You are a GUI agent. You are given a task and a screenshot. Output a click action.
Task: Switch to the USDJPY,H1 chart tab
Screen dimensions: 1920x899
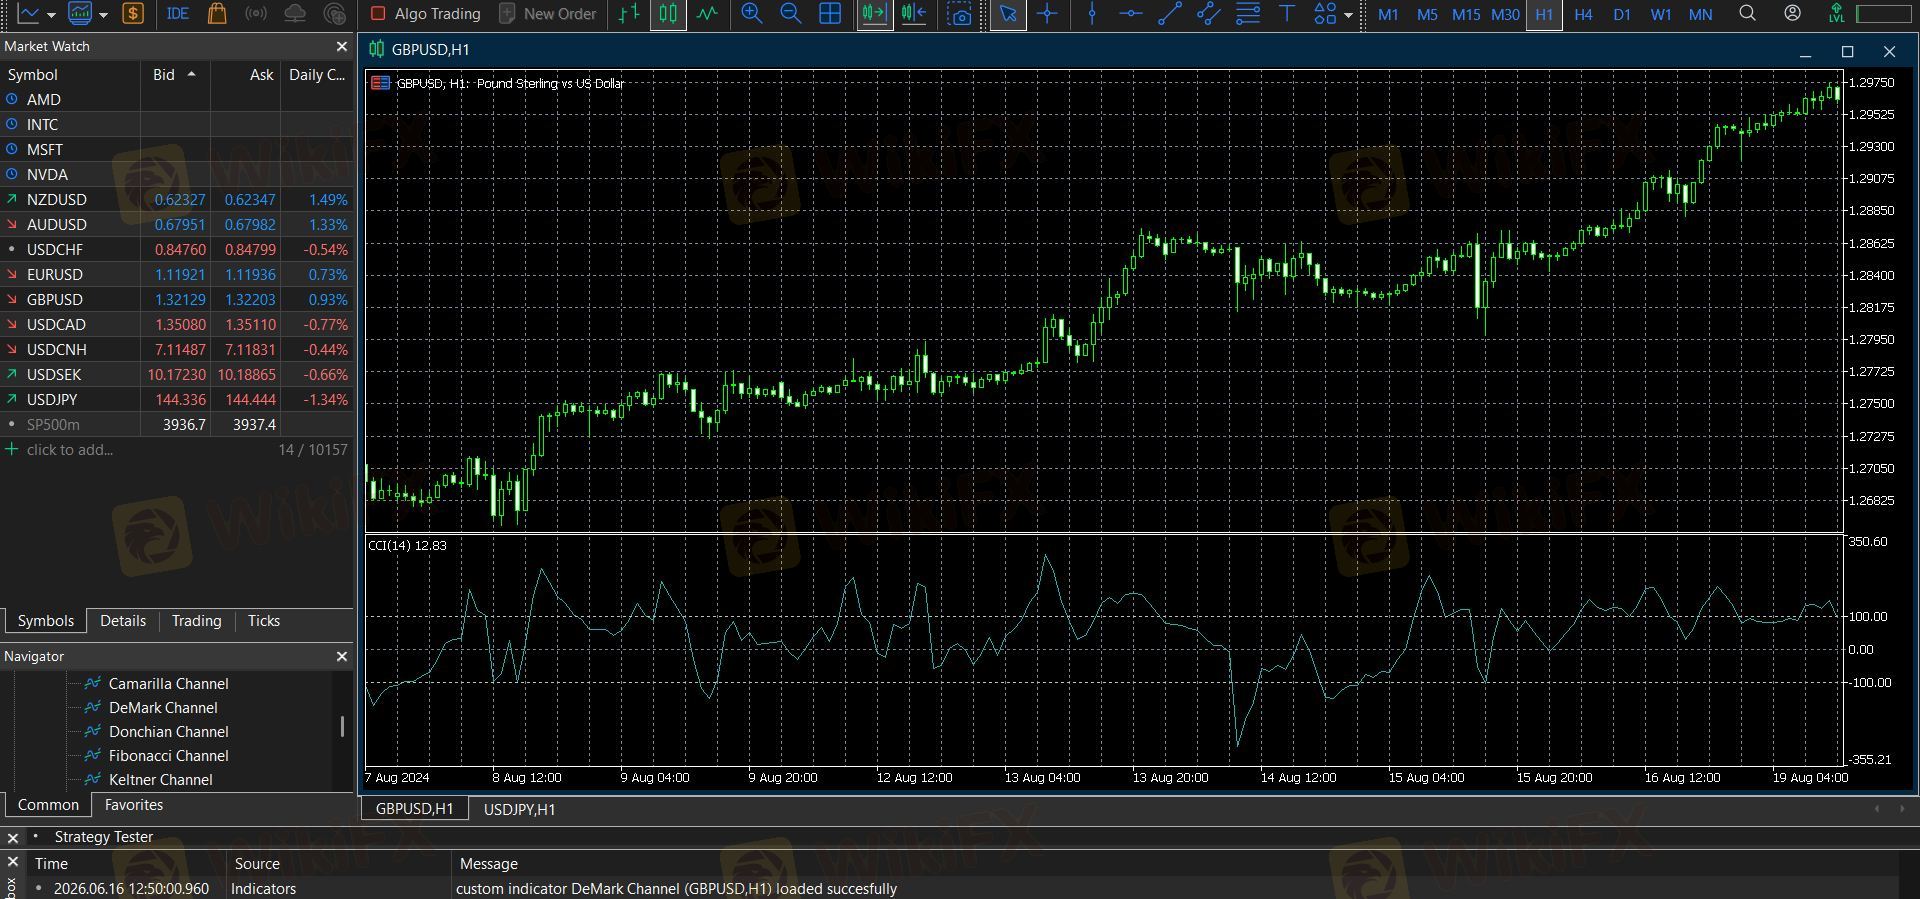[519, 809]
